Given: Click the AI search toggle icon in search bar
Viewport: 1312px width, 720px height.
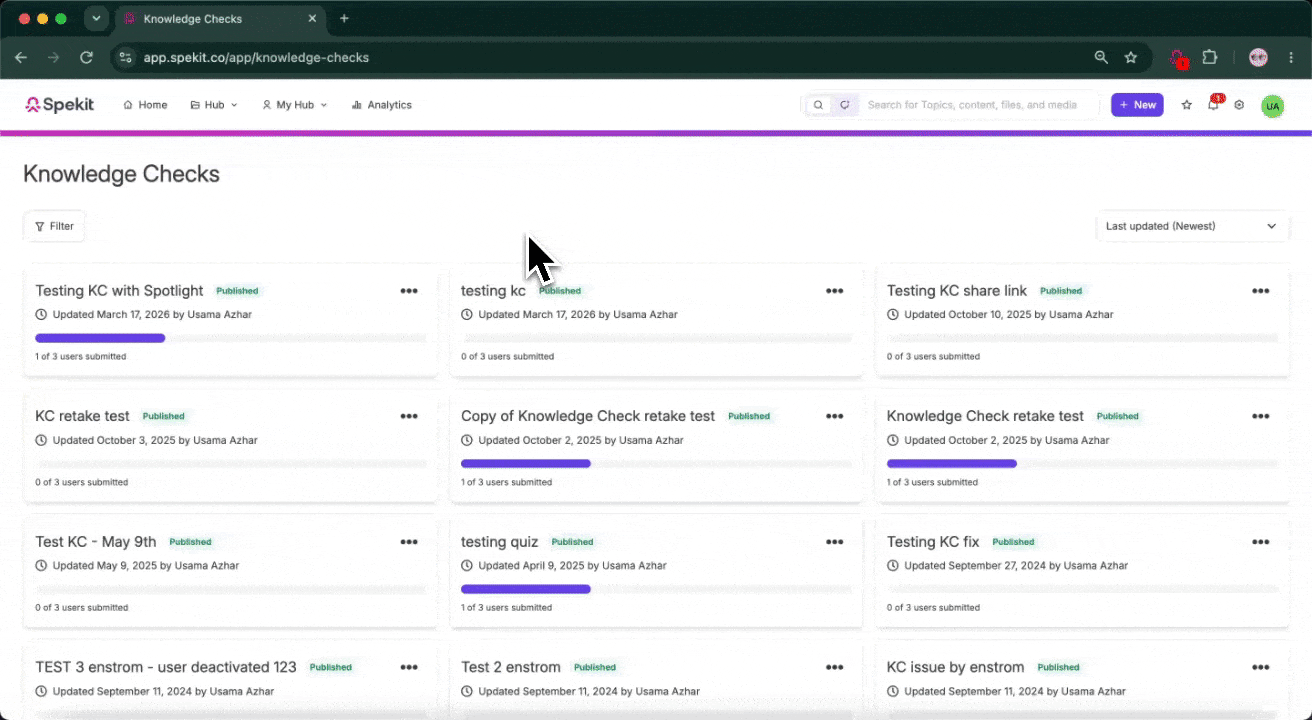Looking at the screenshot, I should (x=845, y=105).
